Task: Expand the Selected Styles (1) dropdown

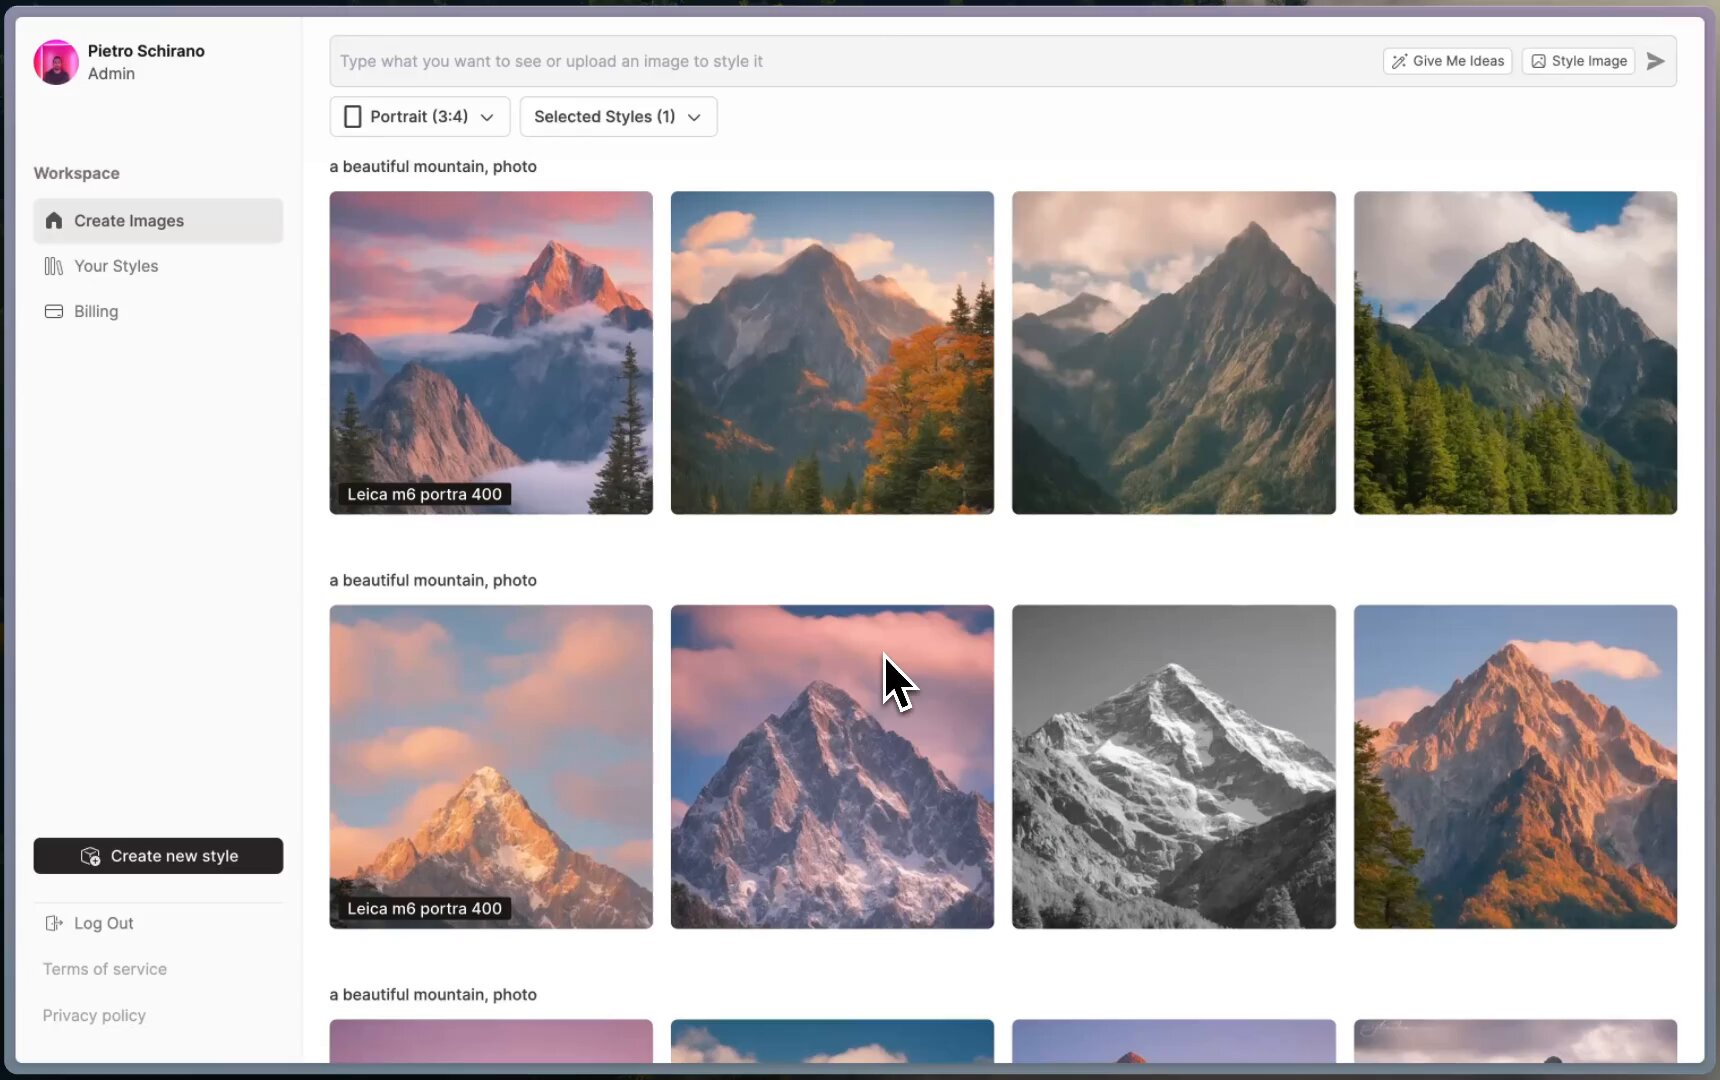Action: click(x=618, y=116)
